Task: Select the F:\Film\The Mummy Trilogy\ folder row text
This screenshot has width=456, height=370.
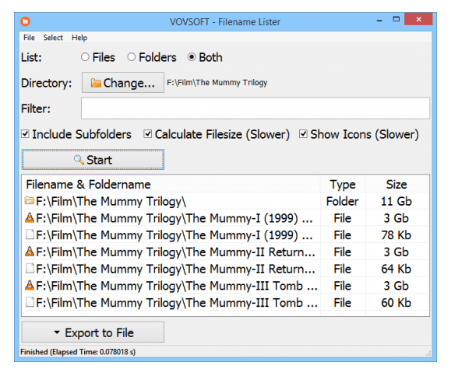Action: pyautogui.click(x=111, y=201)
